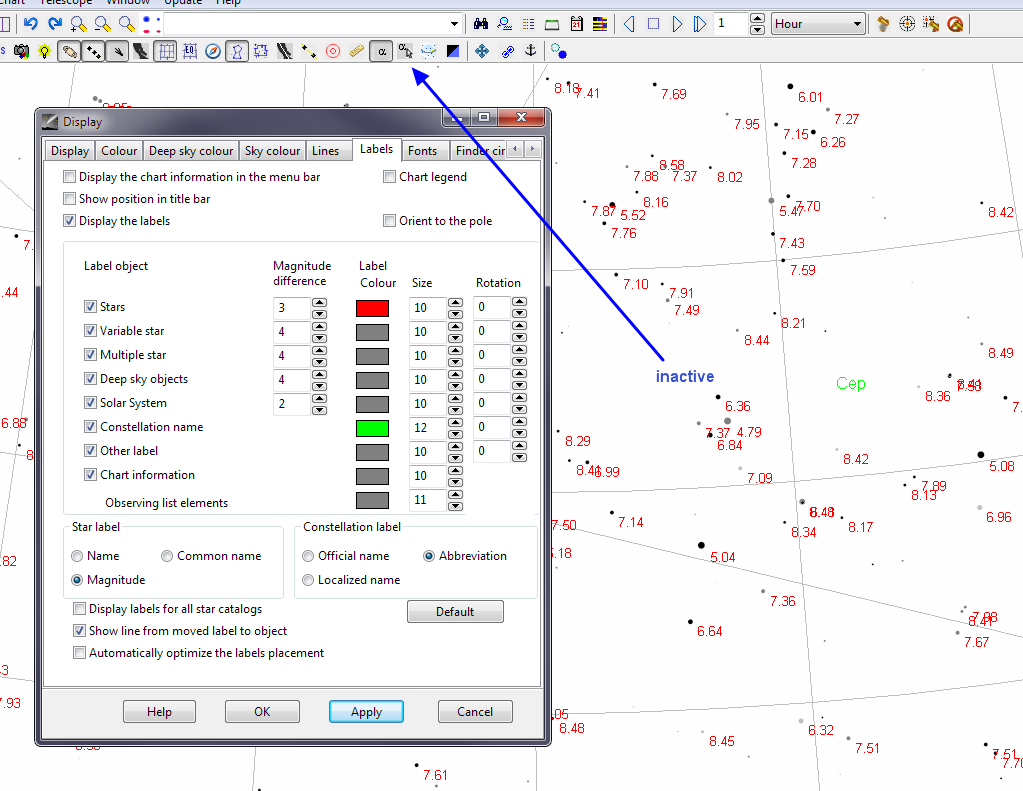Viewport: 1023px width, 791px height.
Task: Open the Sky colour tab
Action: pos(272,151)
